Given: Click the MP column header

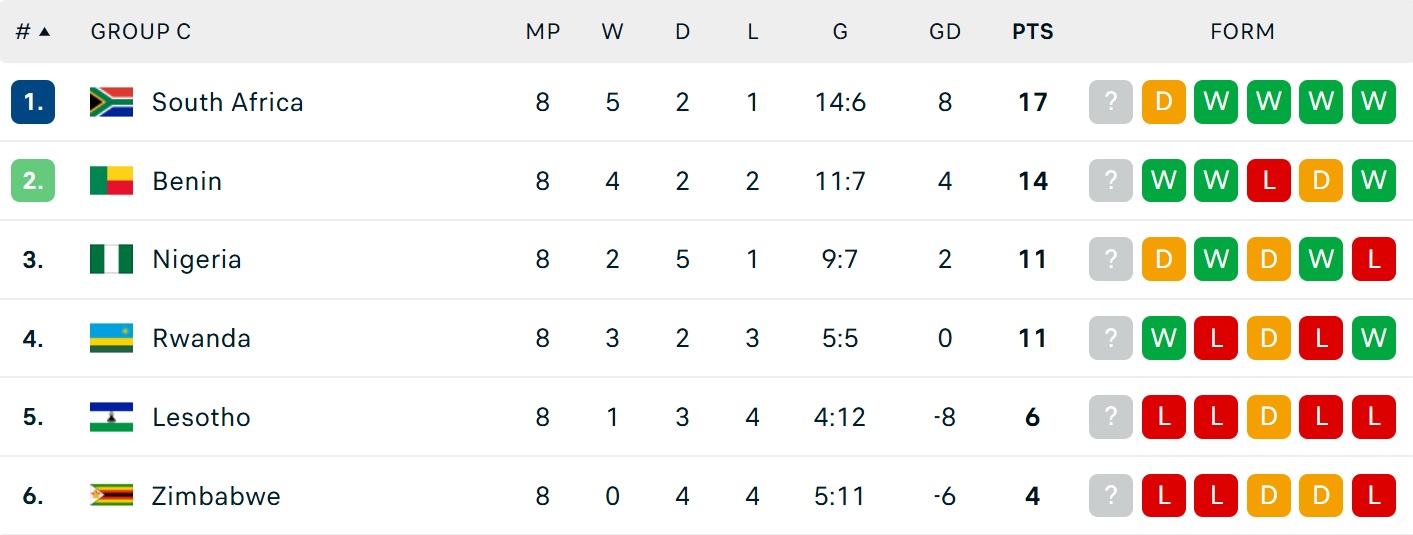Looking at the screenshot, I should click(542, 32).
